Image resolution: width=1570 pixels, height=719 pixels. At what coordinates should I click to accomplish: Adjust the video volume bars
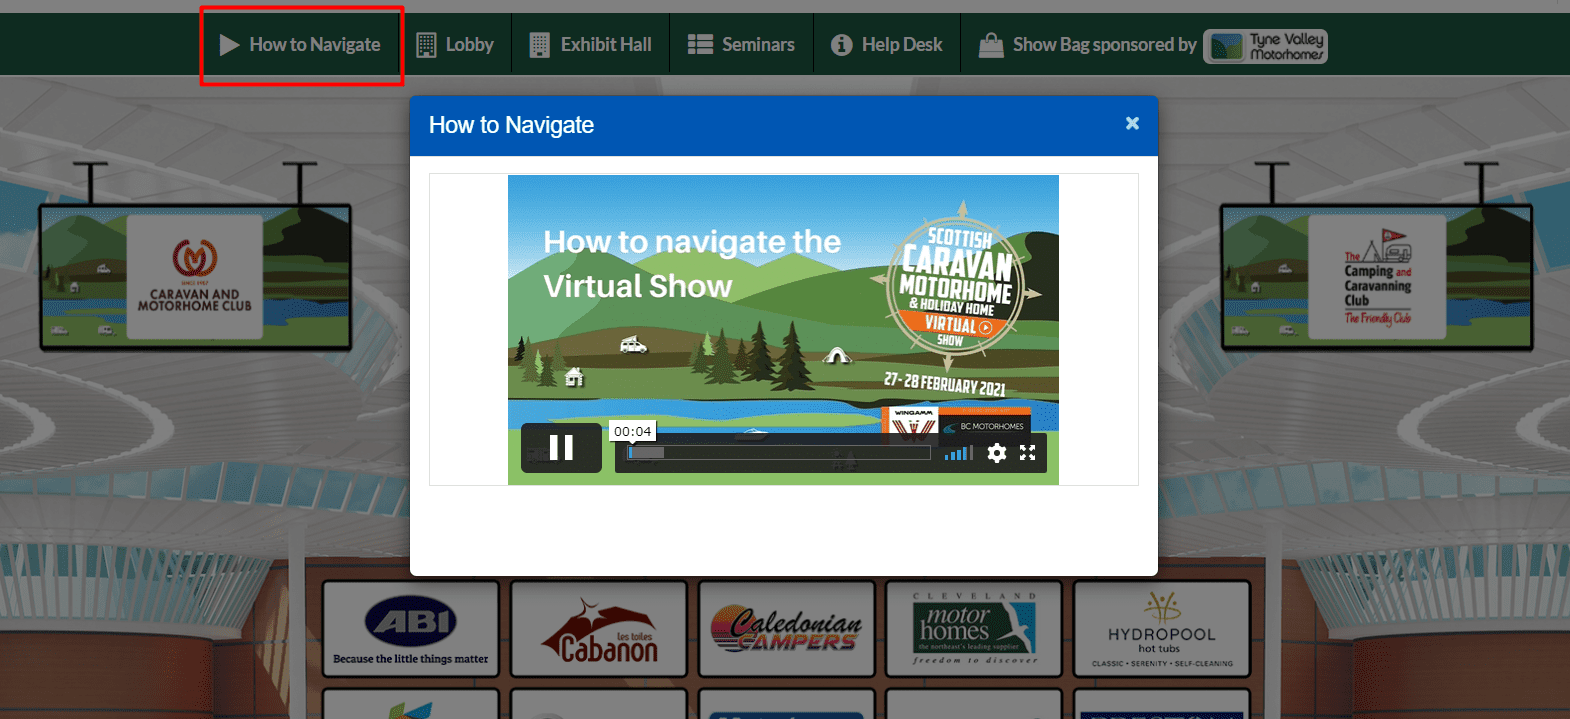pyautogui.click(x=958, y=453)
